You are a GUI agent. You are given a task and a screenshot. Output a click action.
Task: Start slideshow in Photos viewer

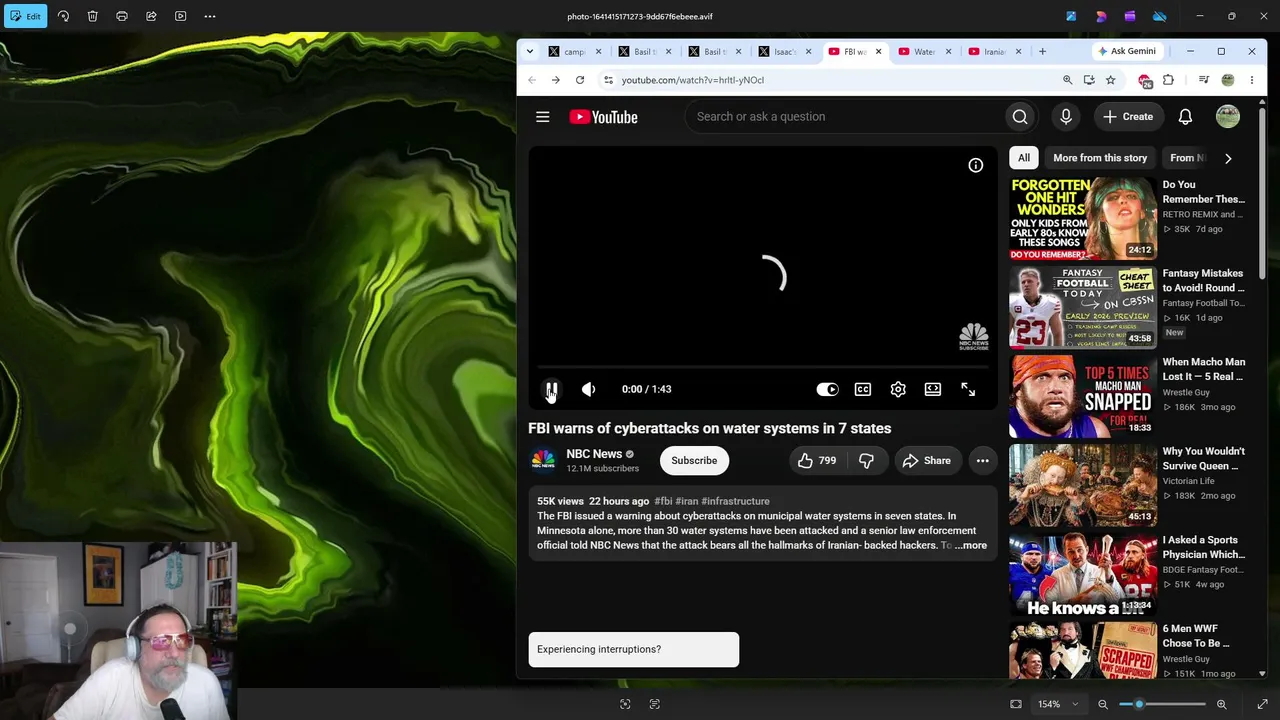pos(180,16)
